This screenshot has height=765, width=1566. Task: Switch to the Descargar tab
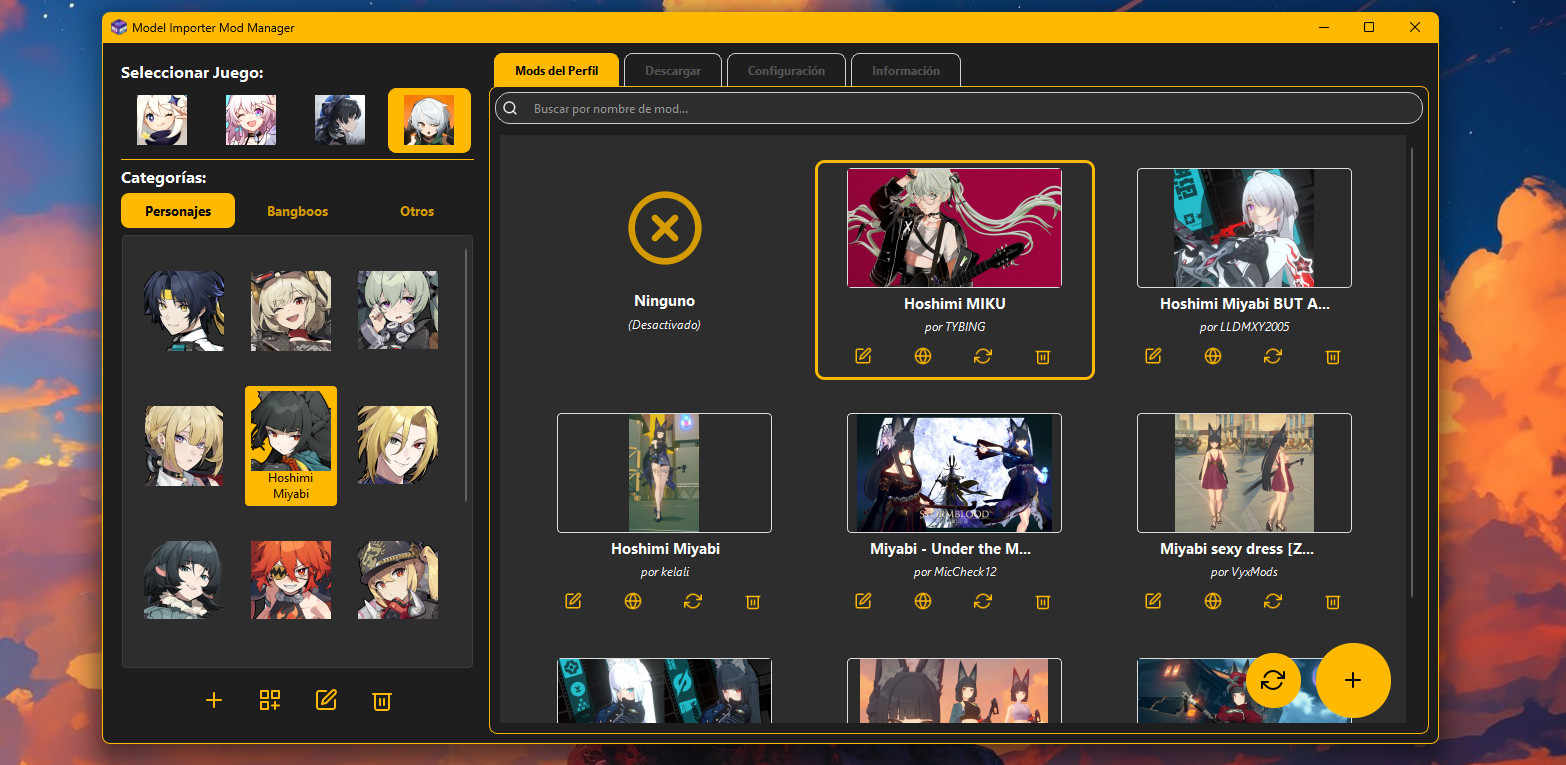672,70
